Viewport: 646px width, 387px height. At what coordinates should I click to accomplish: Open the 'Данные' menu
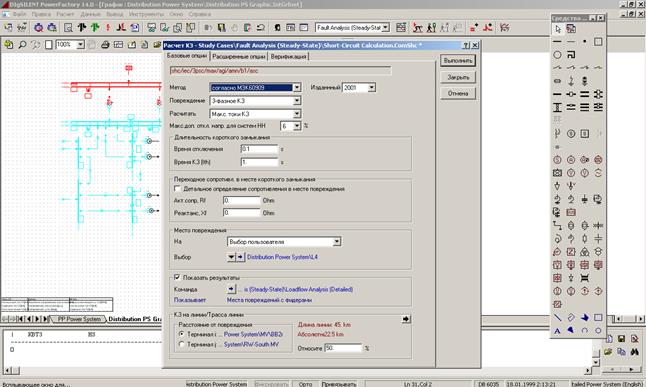(90, 14)
